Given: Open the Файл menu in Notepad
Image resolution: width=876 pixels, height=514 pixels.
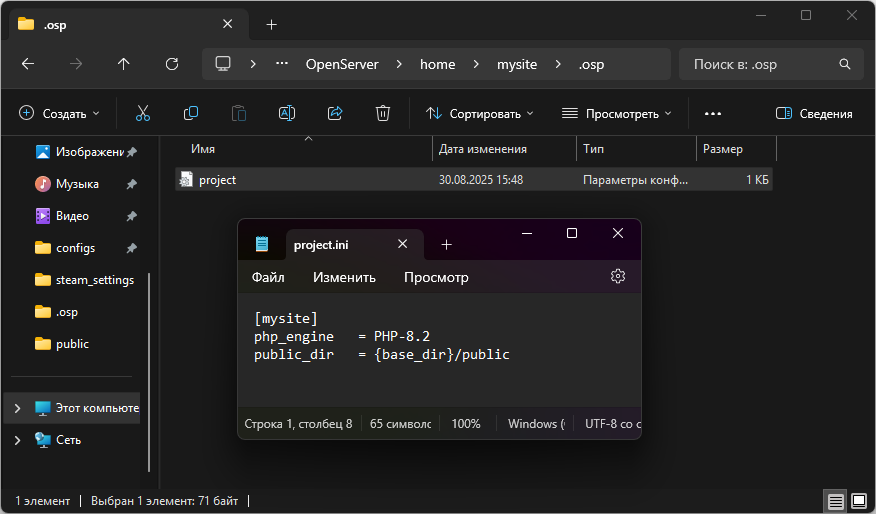Looking at the screenshot, I should 268,277.
